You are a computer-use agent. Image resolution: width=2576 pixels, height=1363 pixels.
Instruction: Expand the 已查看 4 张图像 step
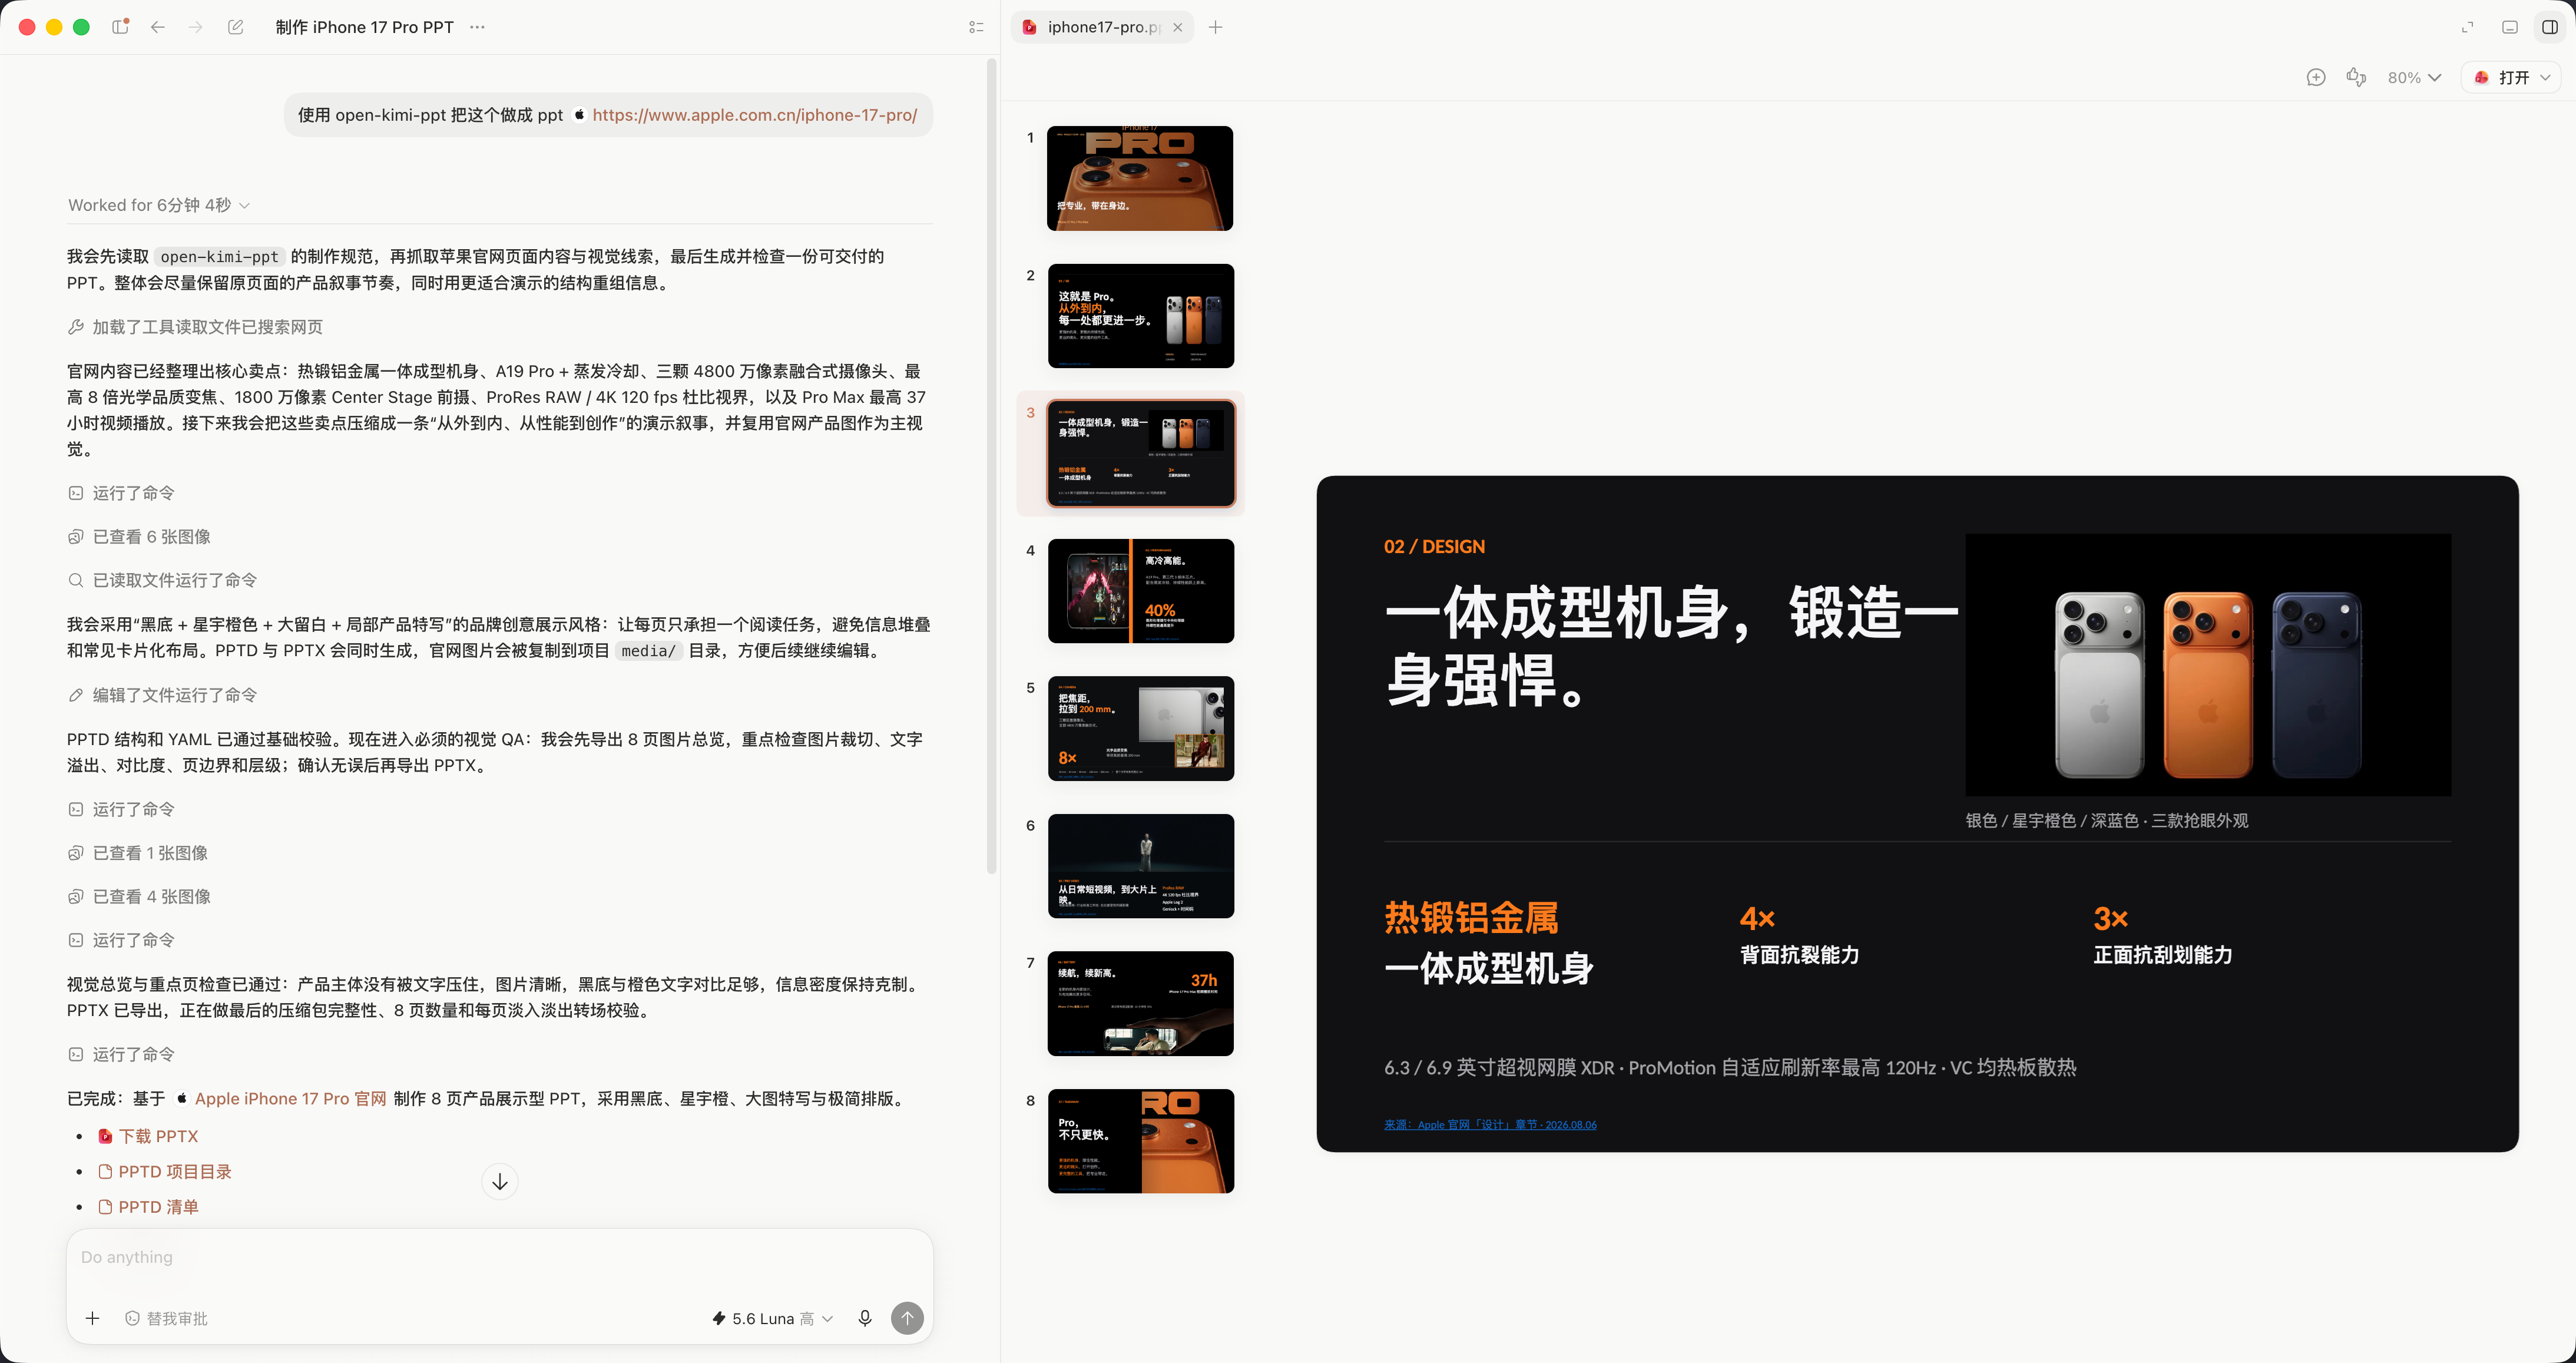[139, 897]
